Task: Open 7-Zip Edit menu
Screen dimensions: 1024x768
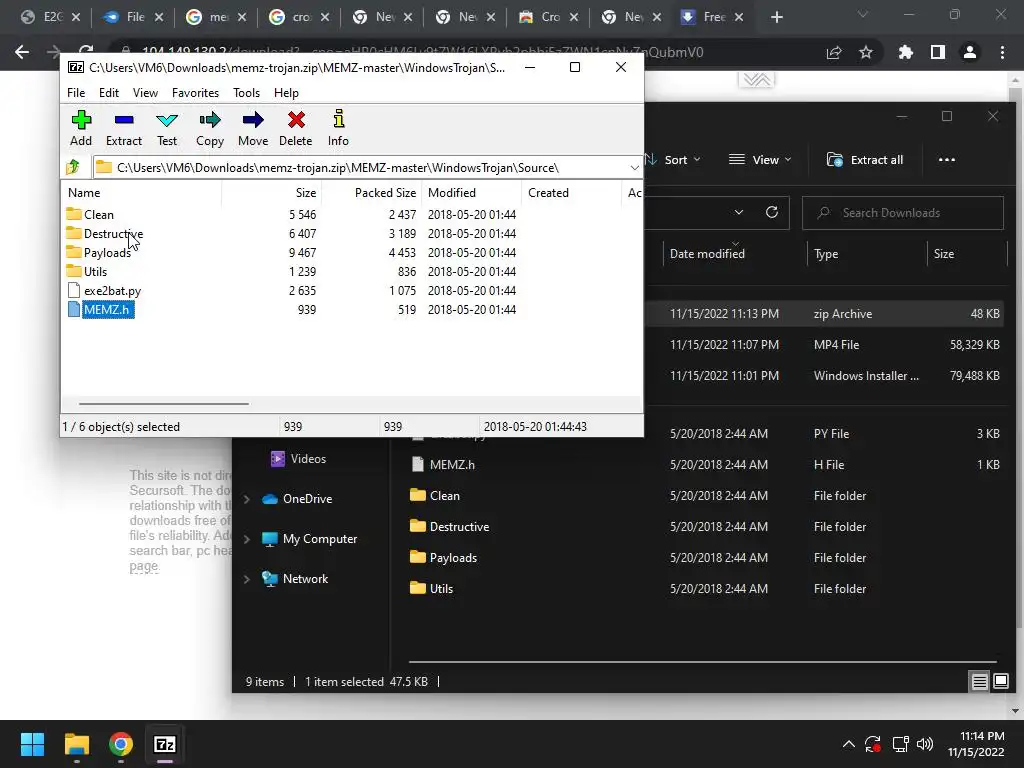Action: point(108,93)
